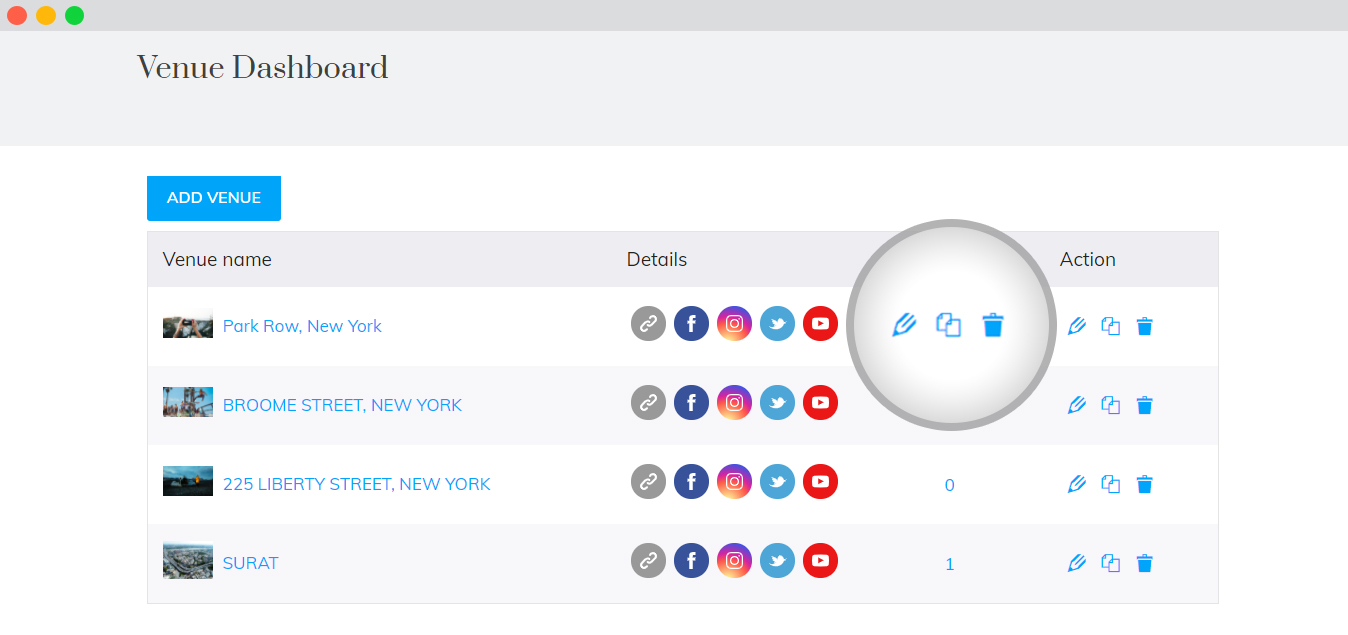Open the Park Row, New York venue link
Viewport: 1348px width, 635px height.
click(x=302, y=326)
